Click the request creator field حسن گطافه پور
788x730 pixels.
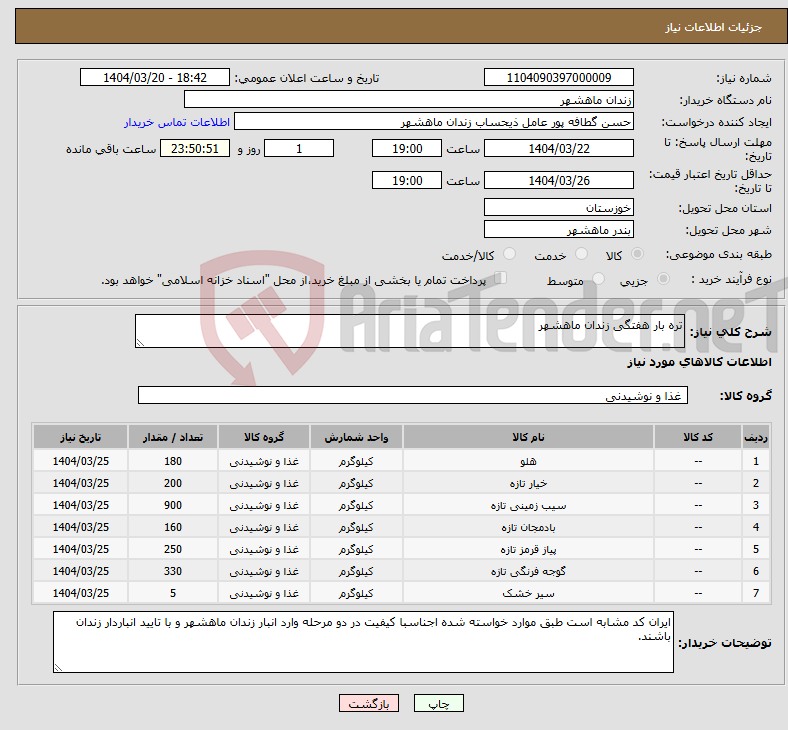(434, 122)
